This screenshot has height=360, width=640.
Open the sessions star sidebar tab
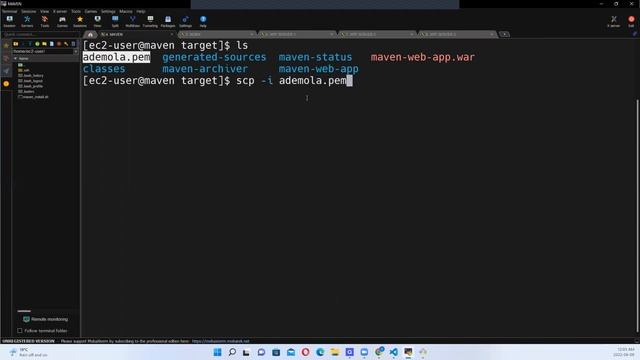[6, 45]
